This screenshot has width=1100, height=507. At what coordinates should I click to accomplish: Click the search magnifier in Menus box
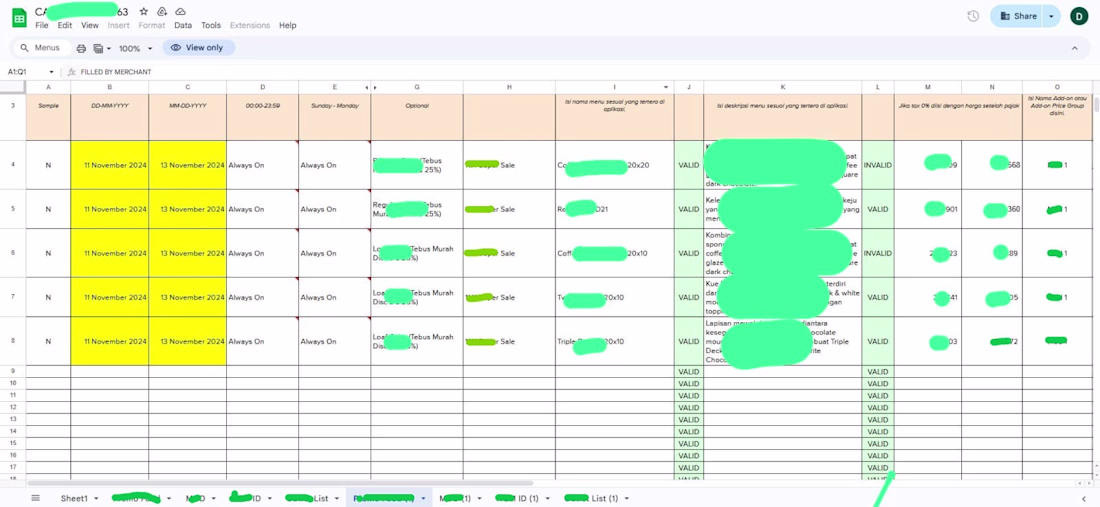point(25,48)
